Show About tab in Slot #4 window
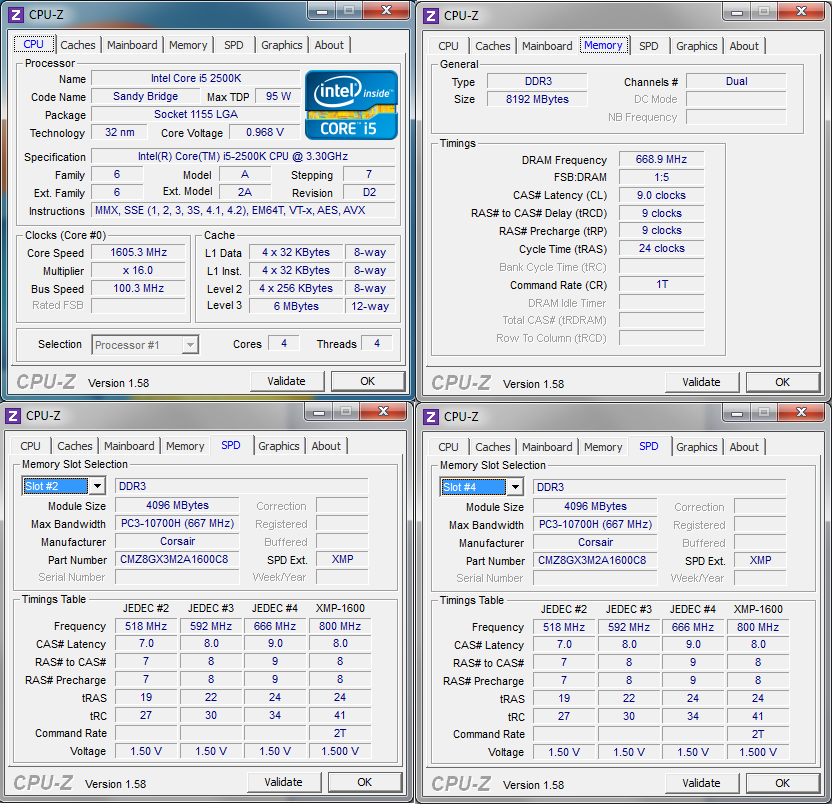Image resolution: width=839 pixels, height=810 pixels. point(744,447)
